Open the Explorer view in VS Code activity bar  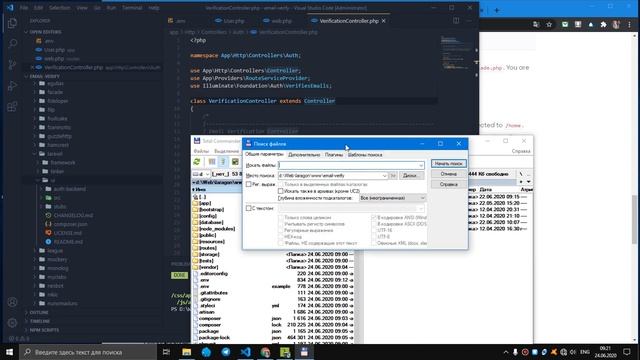(12, 23)
